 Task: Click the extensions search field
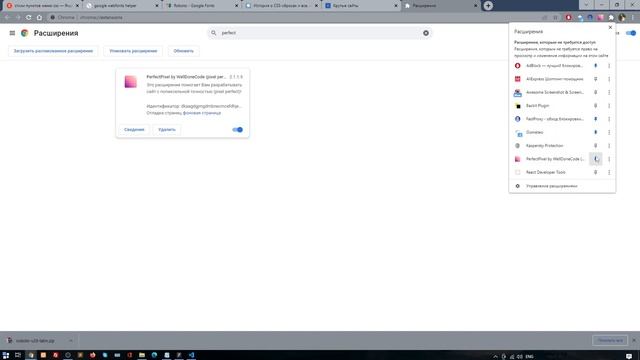[319, 33]
